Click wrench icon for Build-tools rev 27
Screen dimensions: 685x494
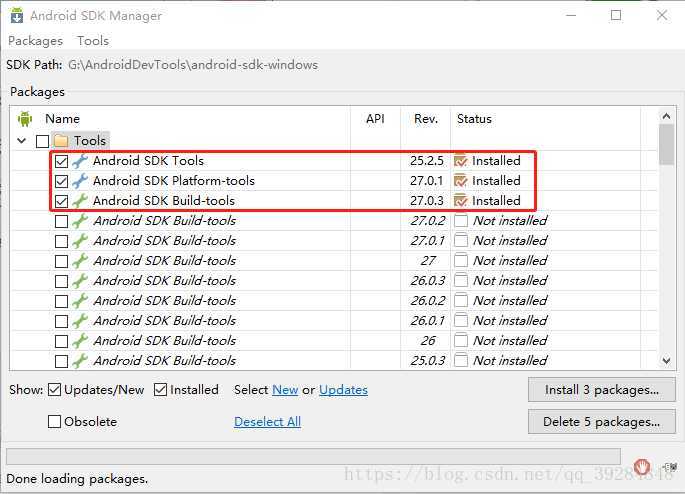tap(80, 261)
